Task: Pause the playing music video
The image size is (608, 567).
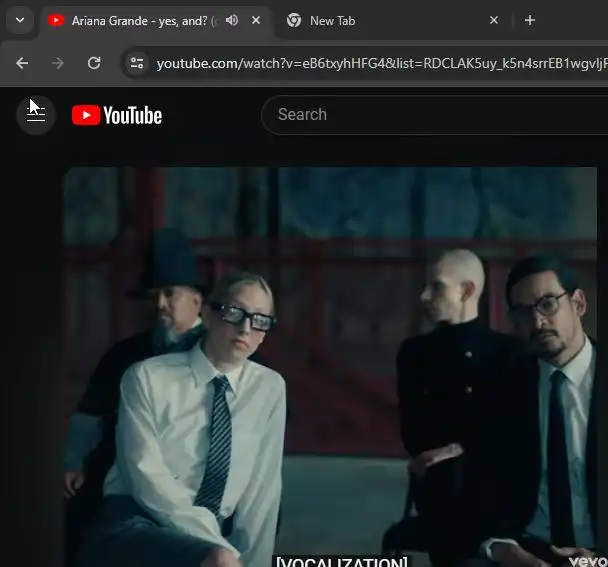Action: point(330,366)
